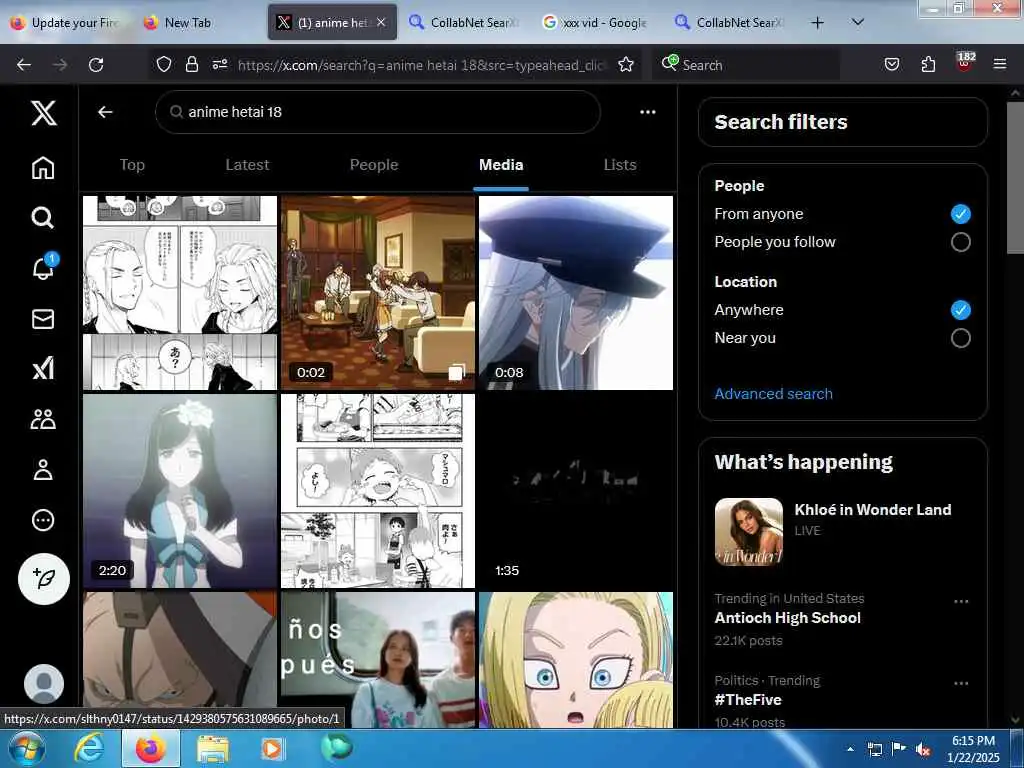Open Pocket save icon
Viewport: 1024px width, 768px height.
pyautogui.click(x=892, y=64)
